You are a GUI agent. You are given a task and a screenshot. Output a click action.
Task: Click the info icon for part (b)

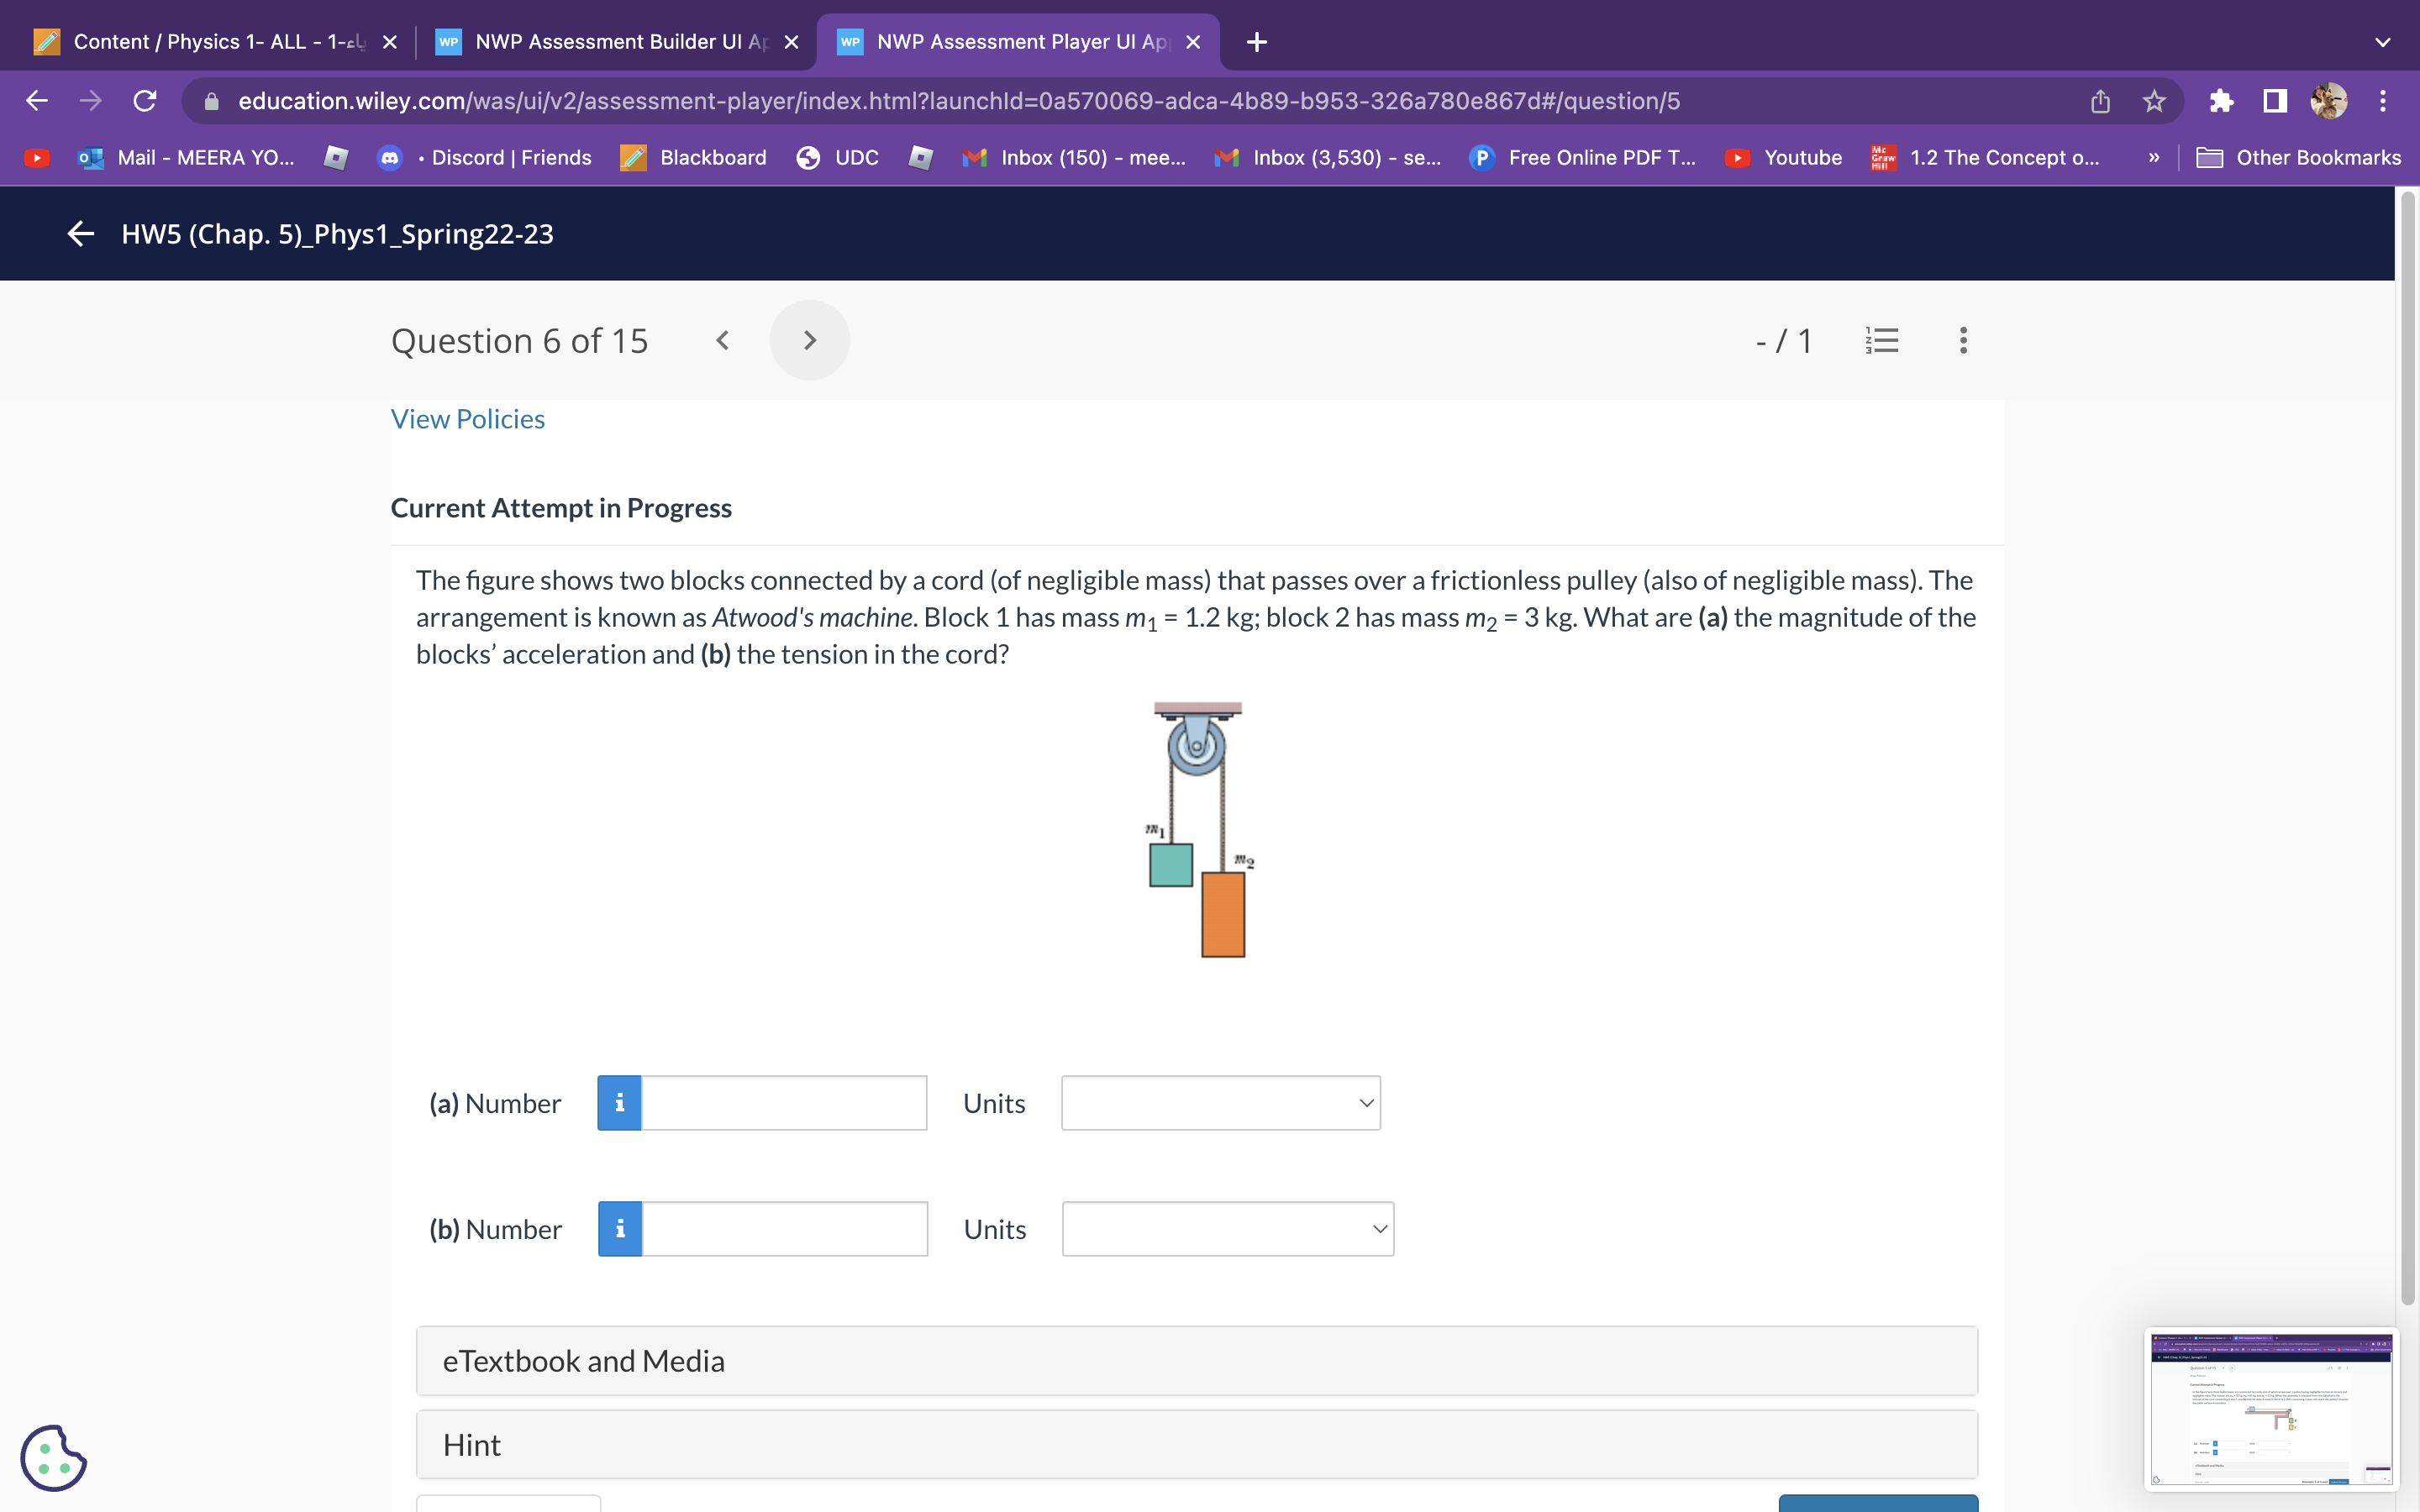620,1229
